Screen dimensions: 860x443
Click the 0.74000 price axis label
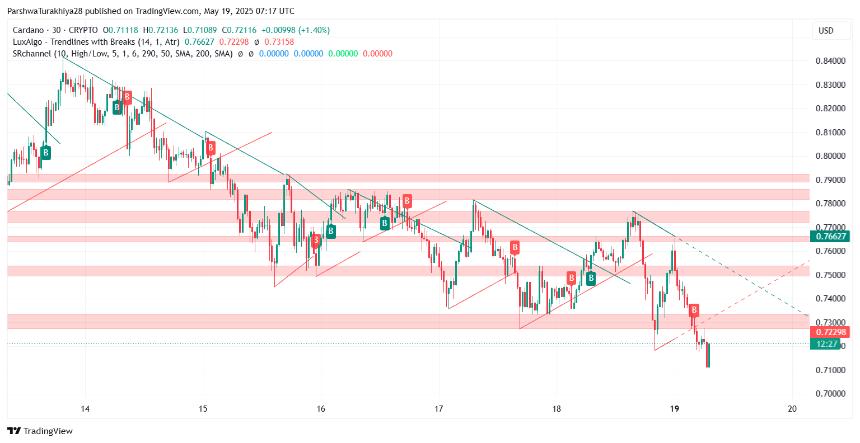click(830, 299)
